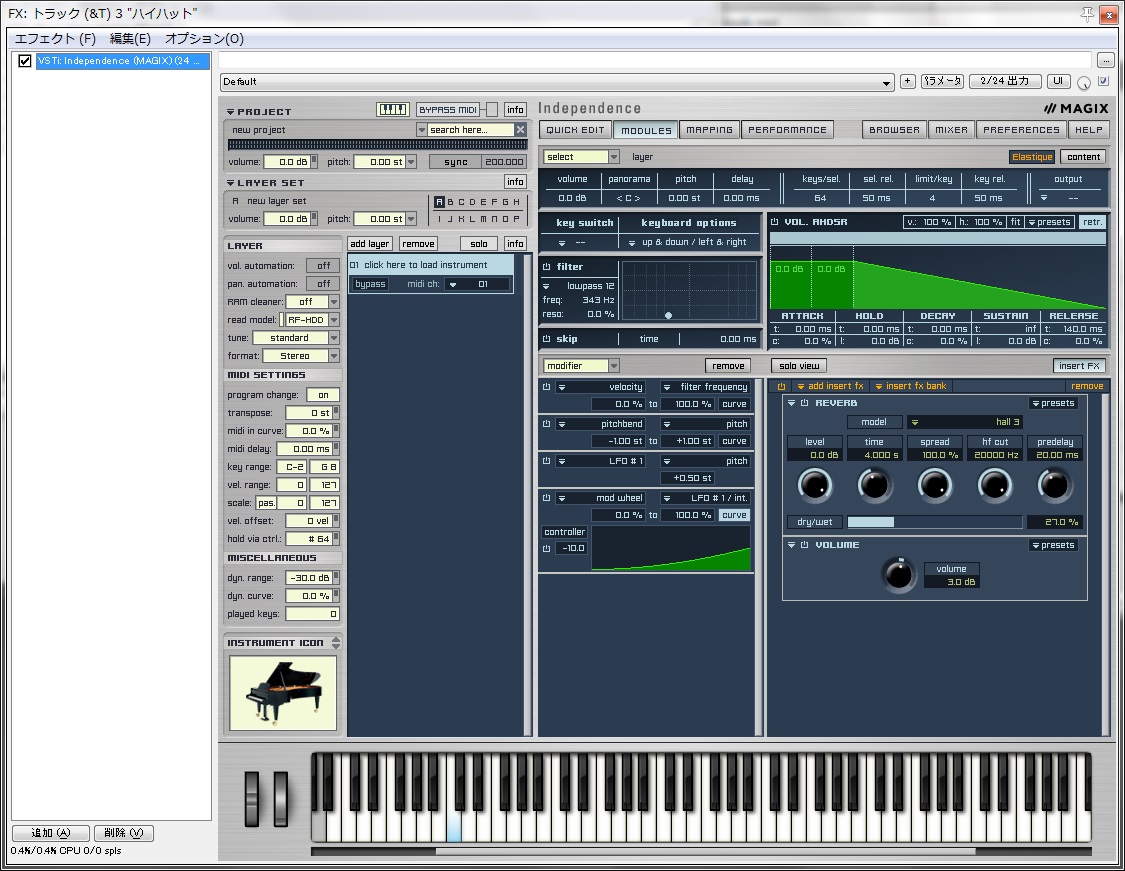This screenshot has width=1125, height=871.
Task: Click 'click here to load instrument' row
Action: (430, 265)
